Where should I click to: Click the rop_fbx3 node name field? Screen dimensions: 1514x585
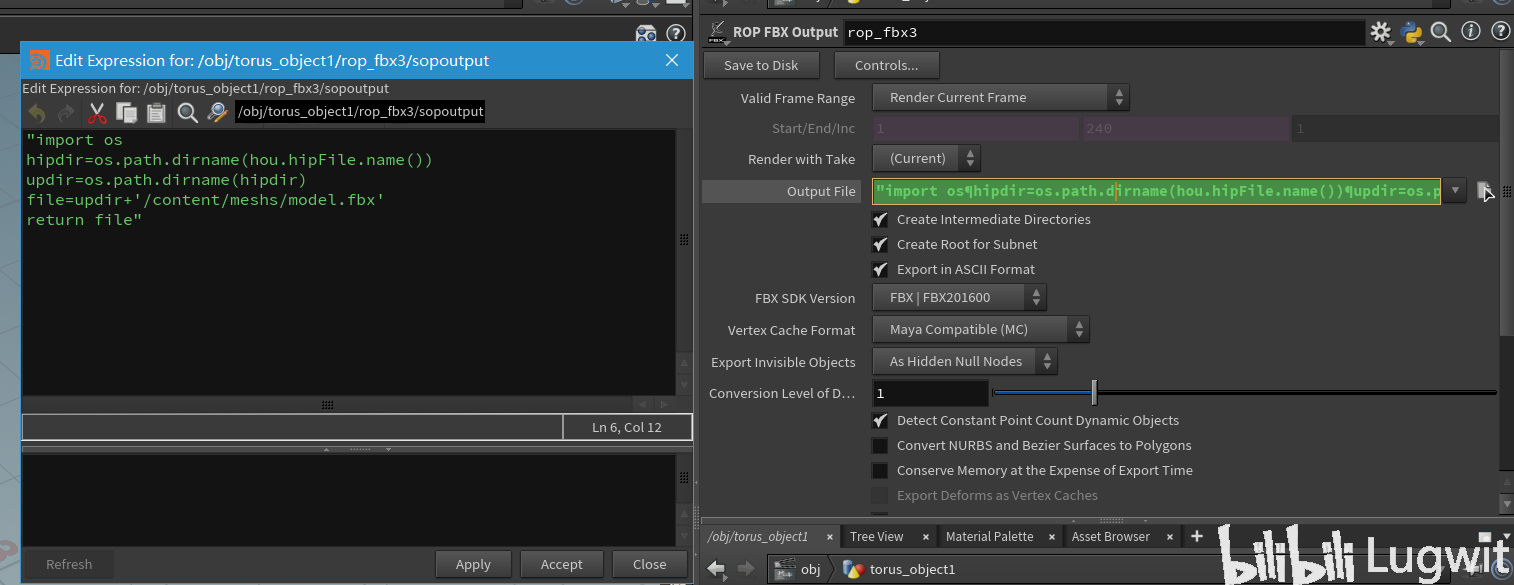click(1104, 32)
